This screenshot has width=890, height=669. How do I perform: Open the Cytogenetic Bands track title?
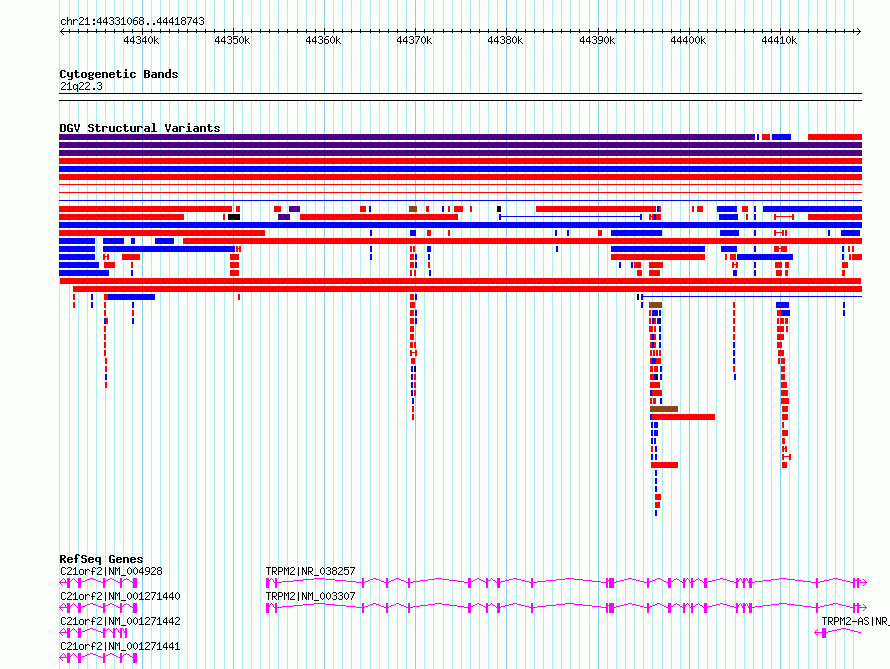click(x=119, y=74)
